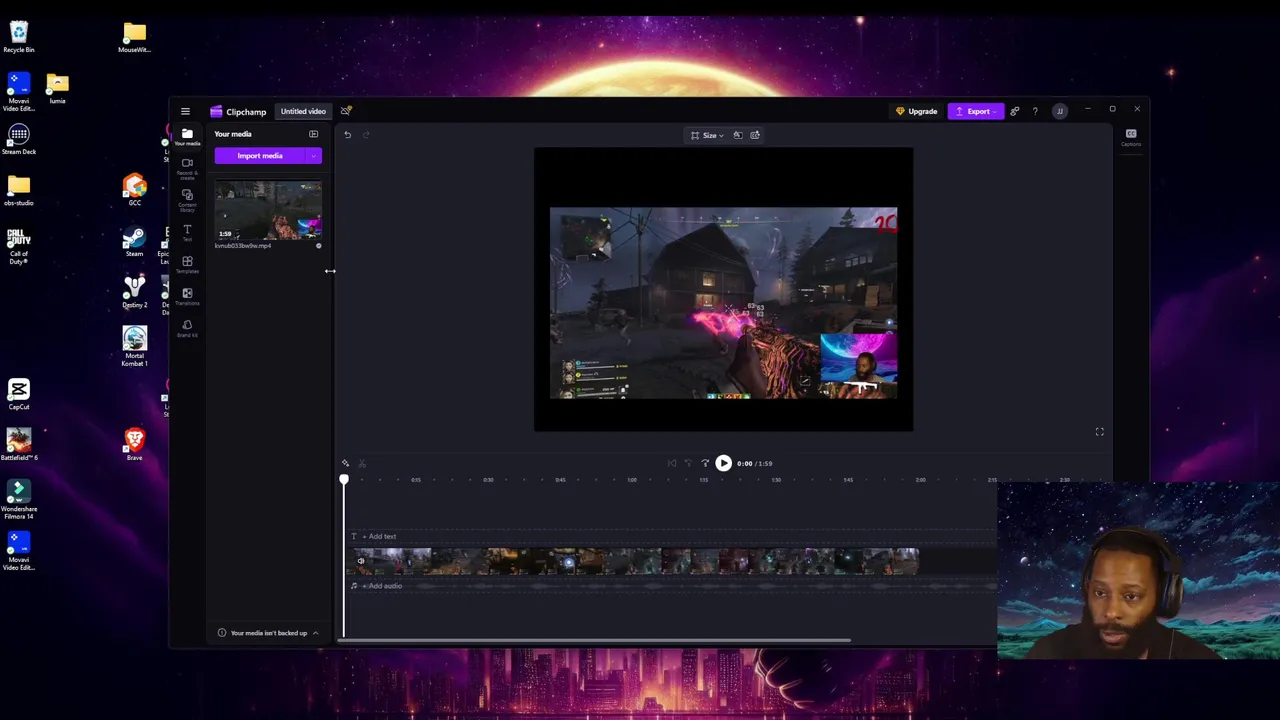Skip forward five seconds
The image size is (1280, 720).
point(705,463)
